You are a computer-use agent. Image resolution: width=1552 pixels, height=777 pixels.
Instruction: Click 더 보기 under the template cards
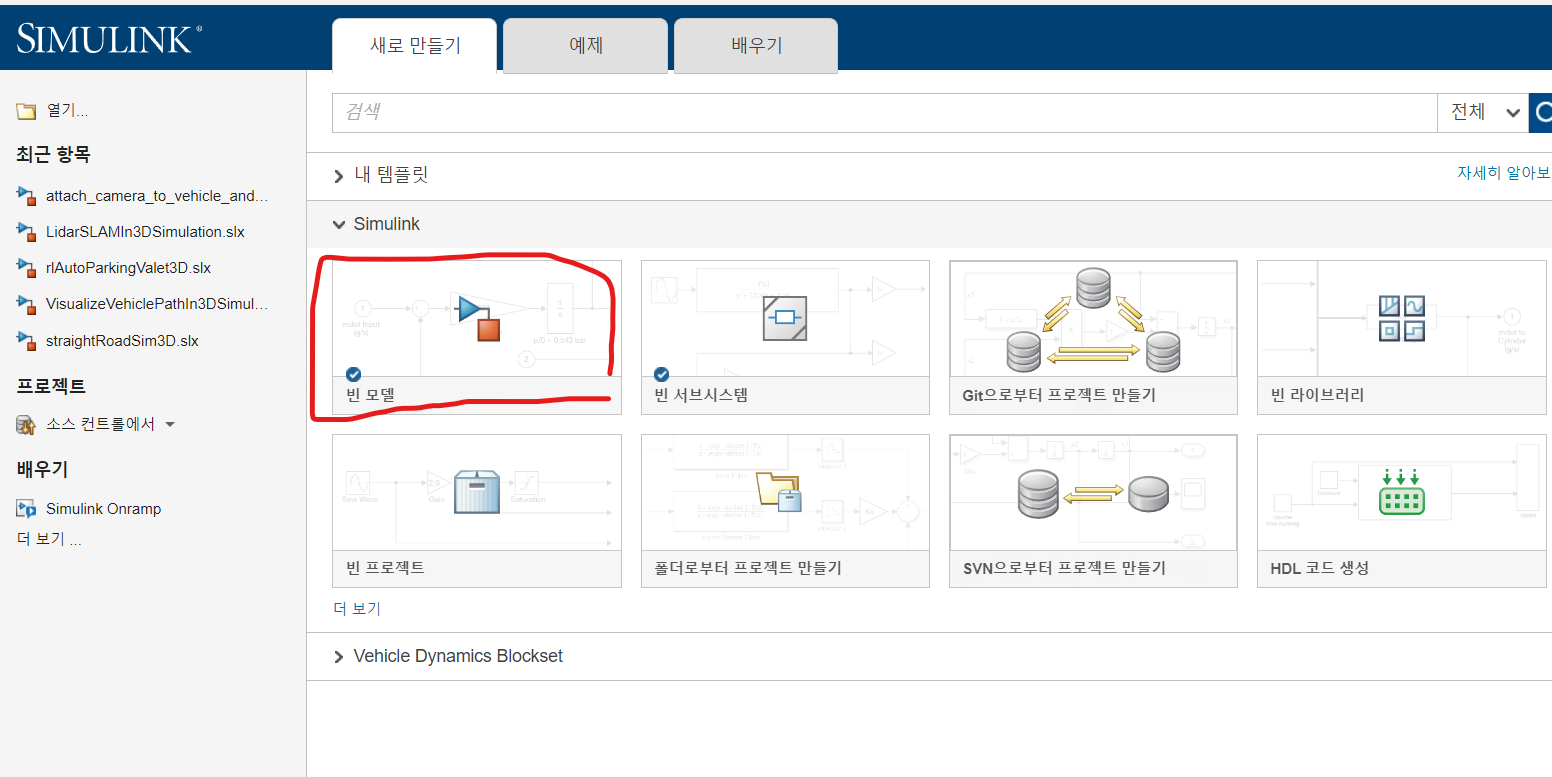click(x=357, y=609)
